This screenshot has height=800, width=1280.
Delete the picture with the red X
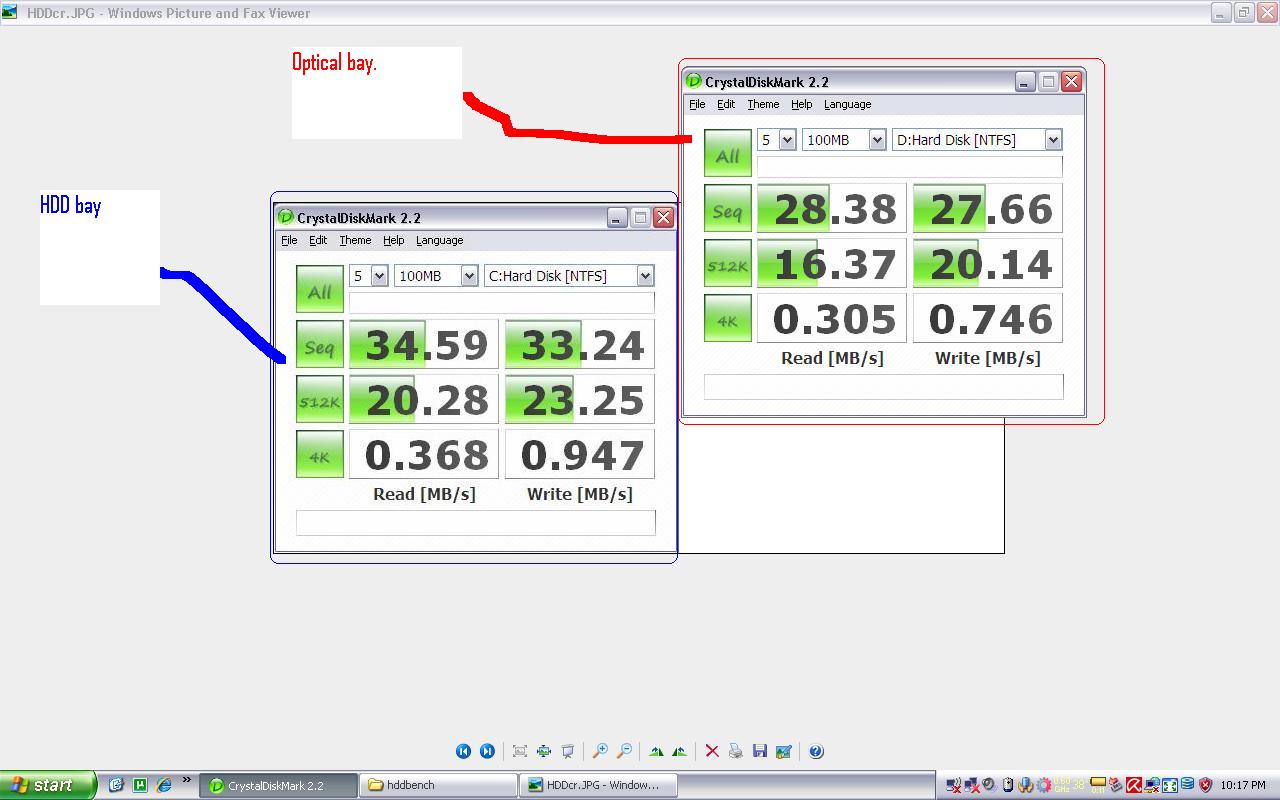712,751
